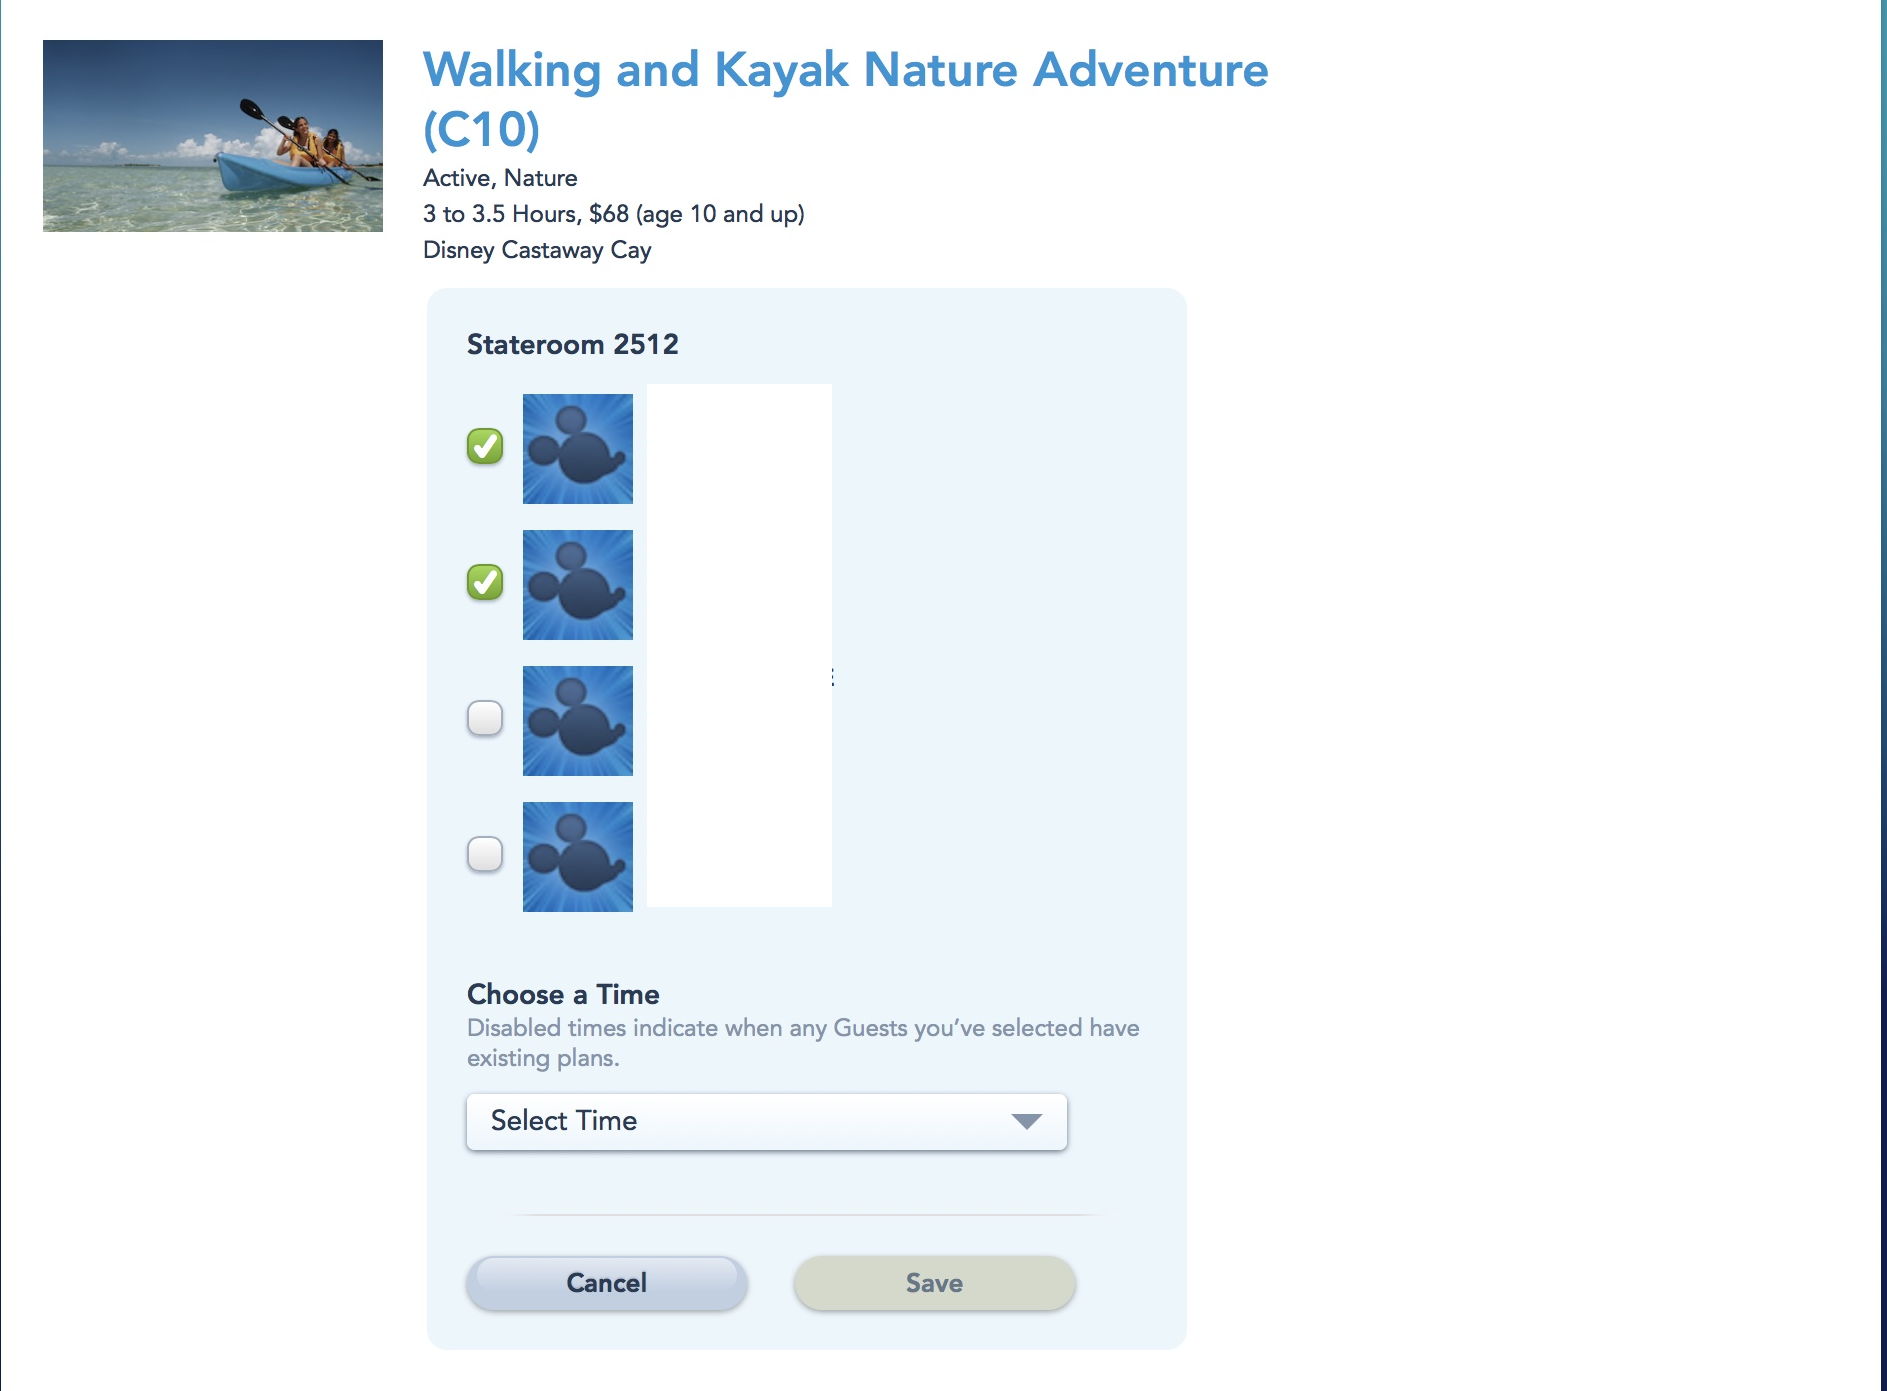The height and width of the screenshot is (1391, 1887).
Task: Open the Select Time dropdown
Action: click(x=766, y=1121)
